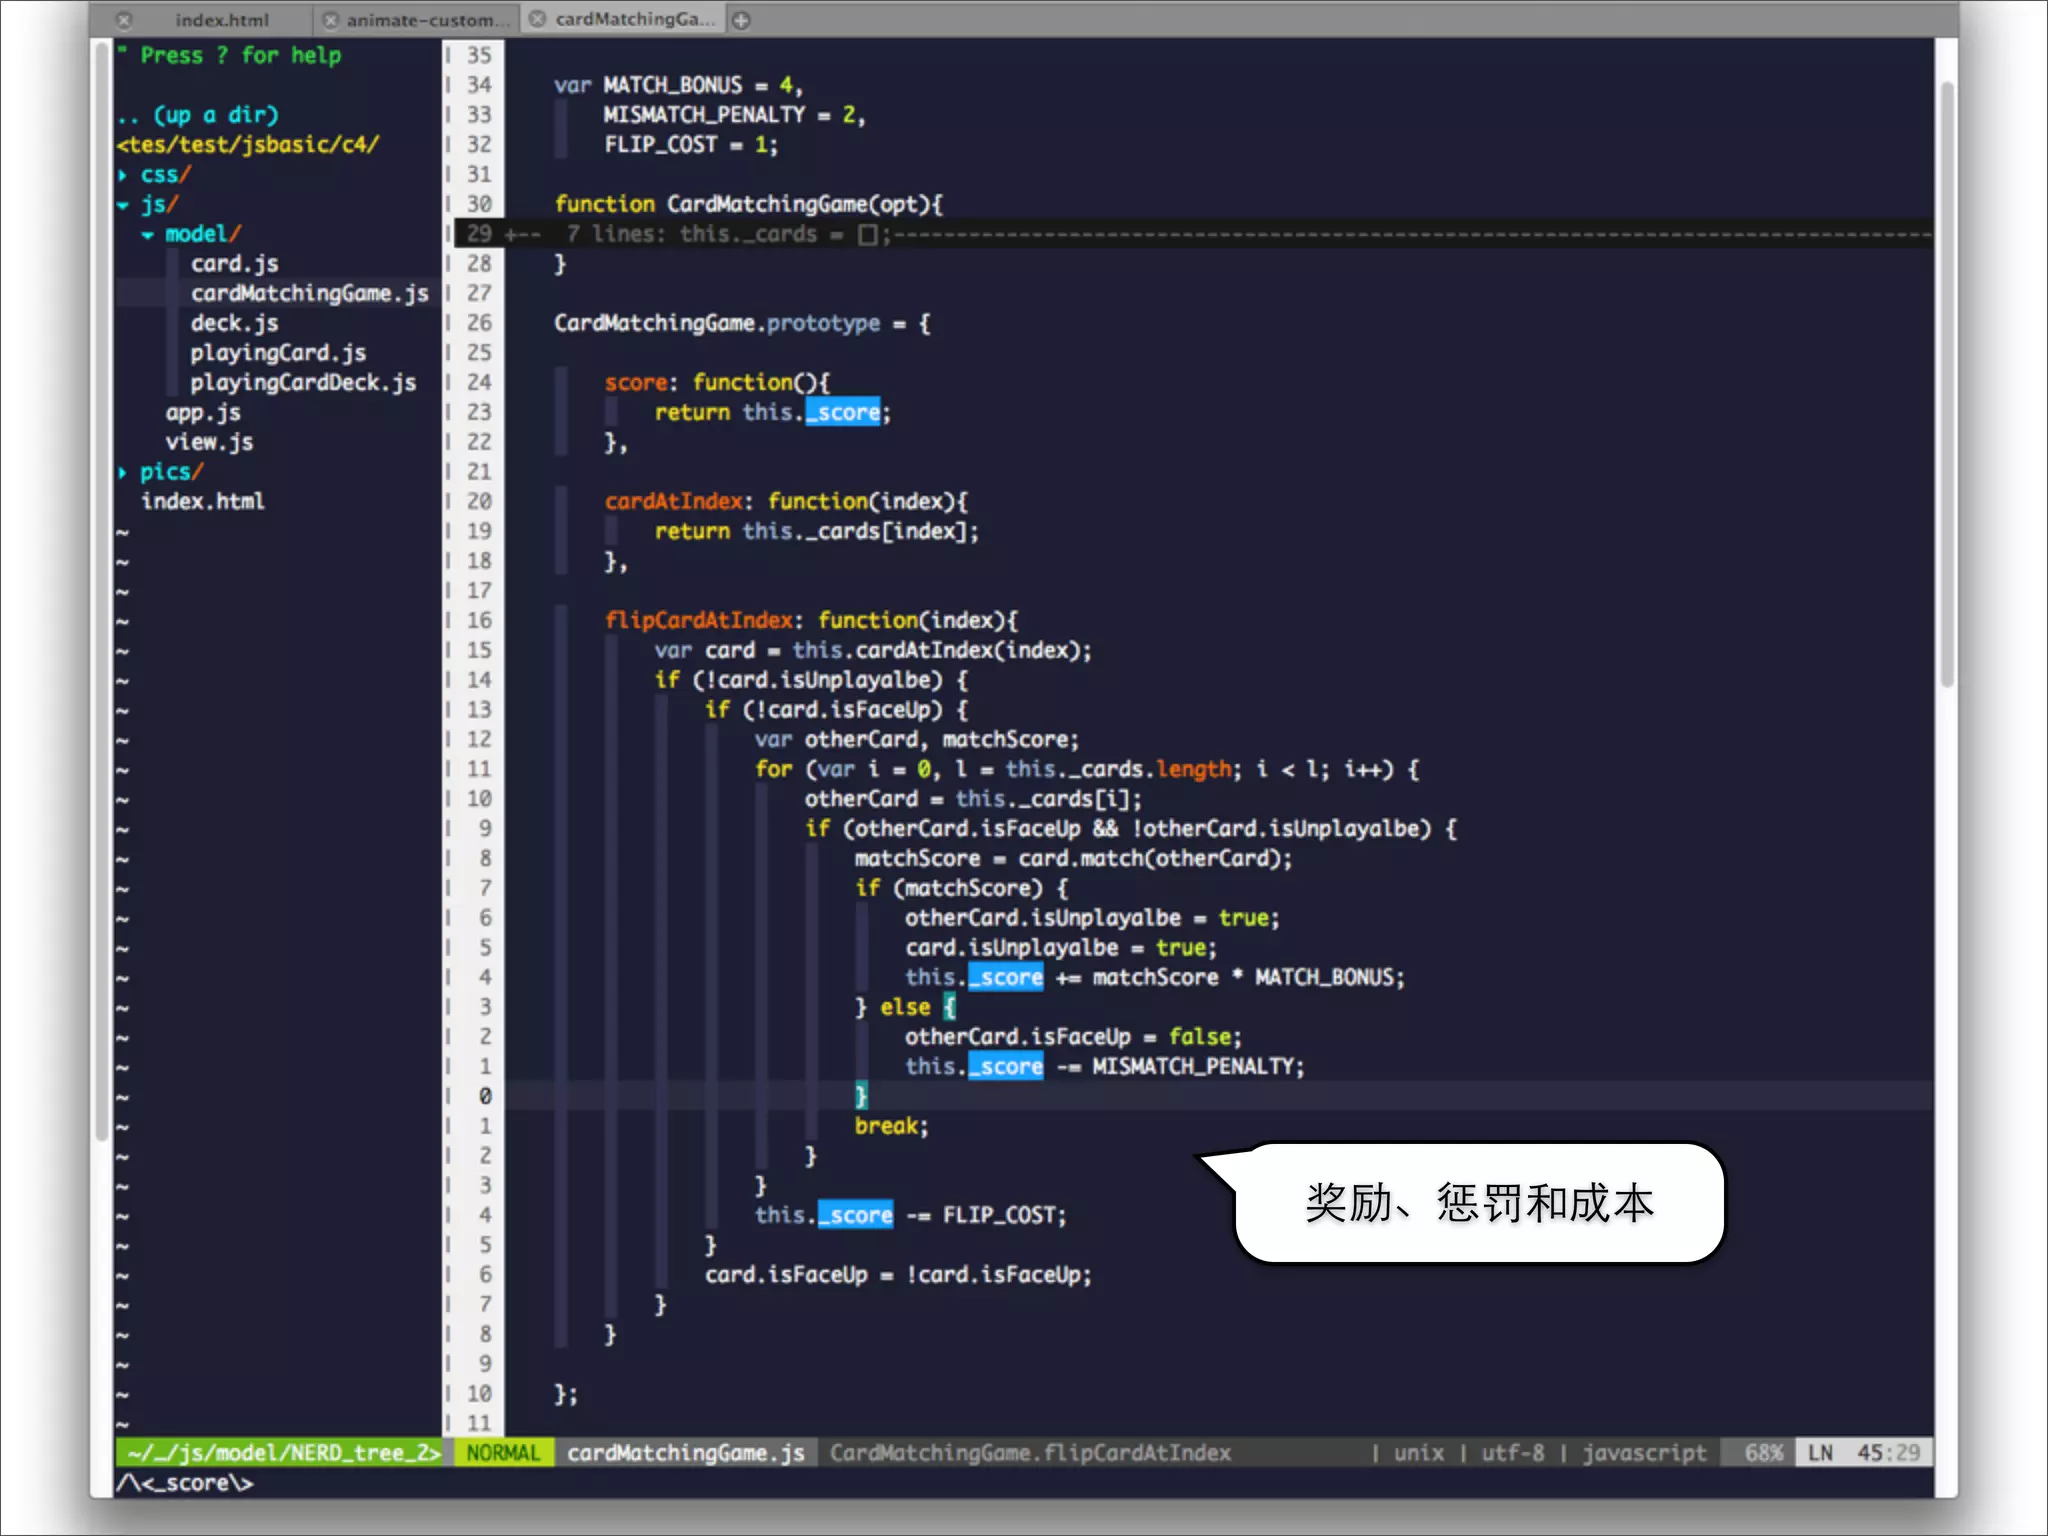Click the for loop line
The image size is (2048, 1536).
tap(1087, 769)
